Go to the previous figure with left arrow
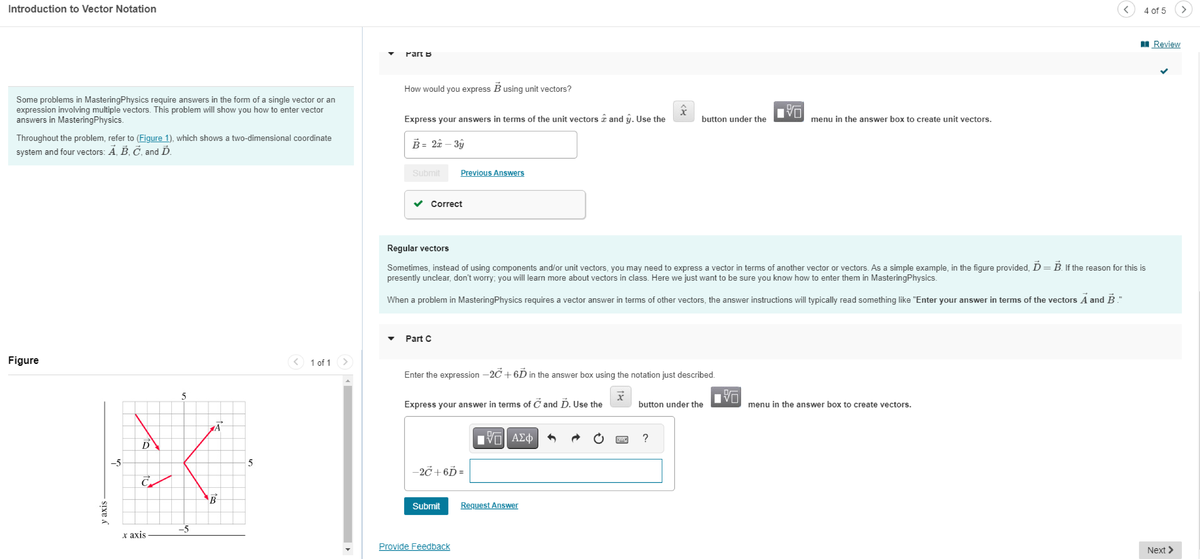 click(x=296, y=362)
